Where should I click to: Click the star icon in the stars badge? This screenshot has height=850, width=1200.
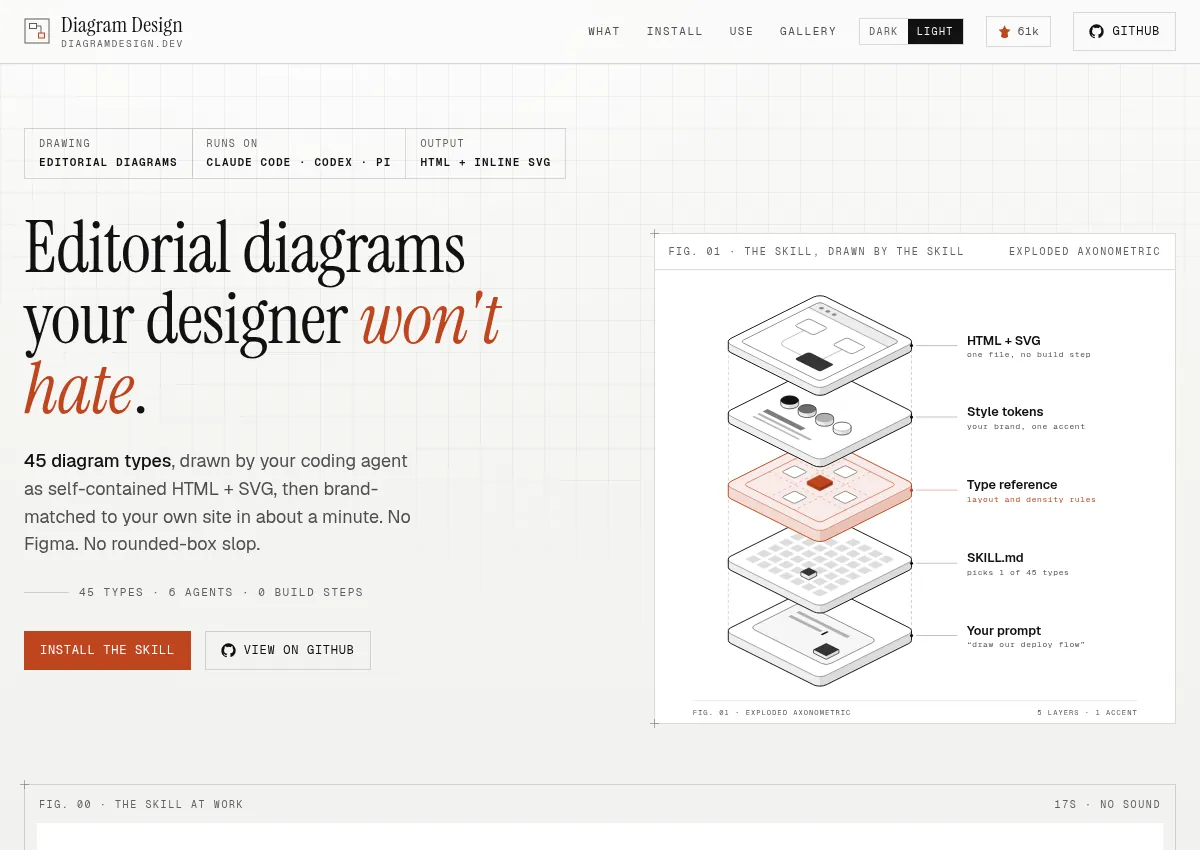[1004, 31]
